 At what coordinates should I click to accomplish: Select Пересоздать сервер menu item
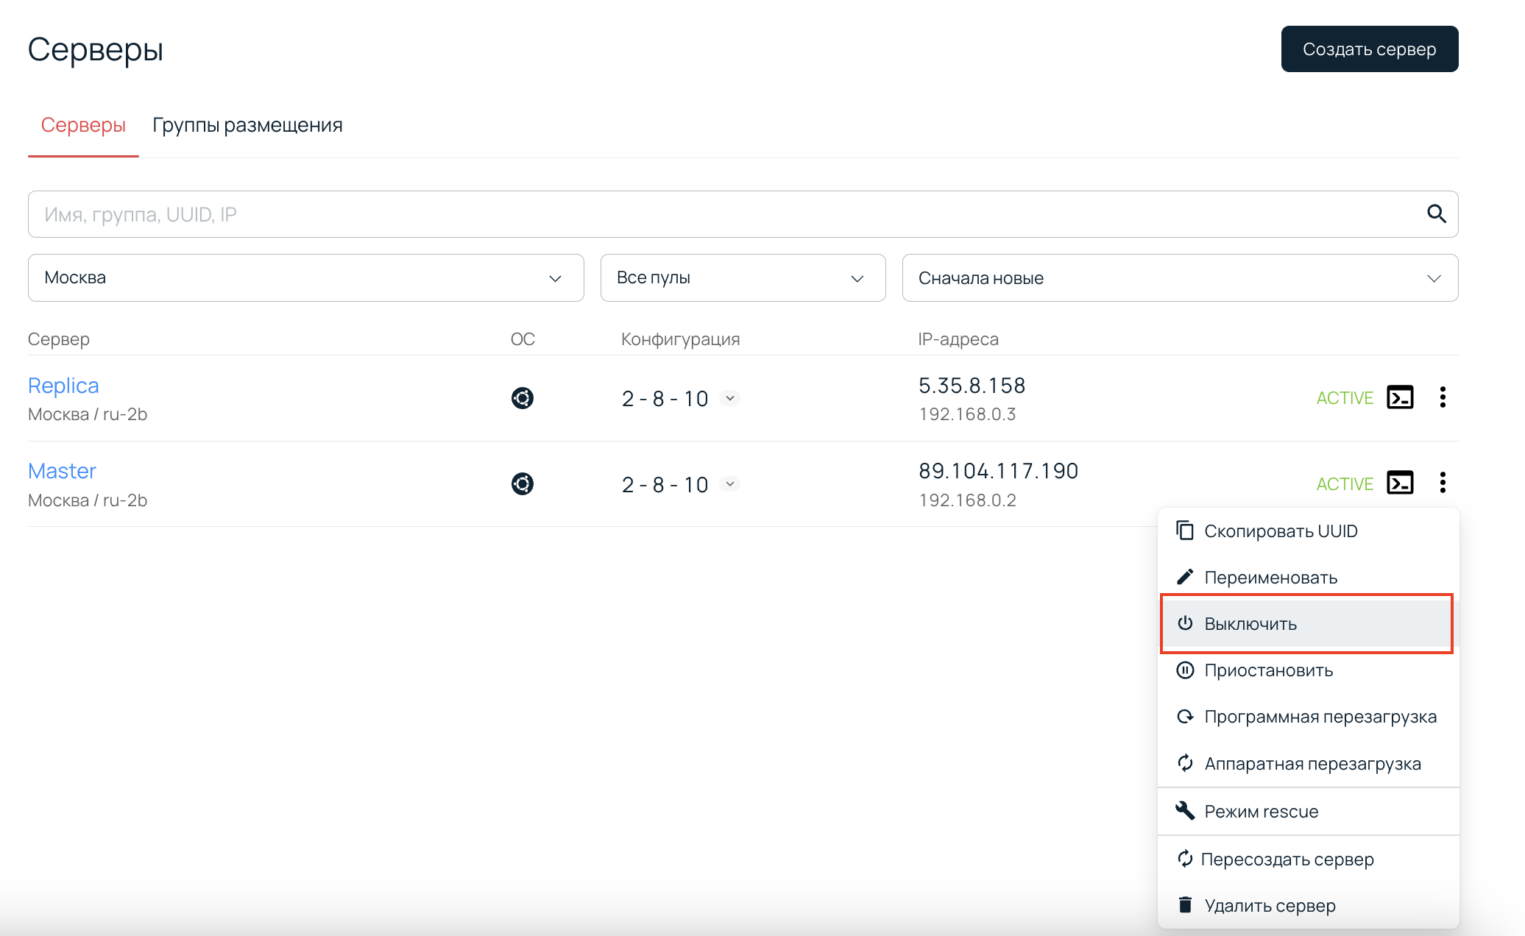1308,859
